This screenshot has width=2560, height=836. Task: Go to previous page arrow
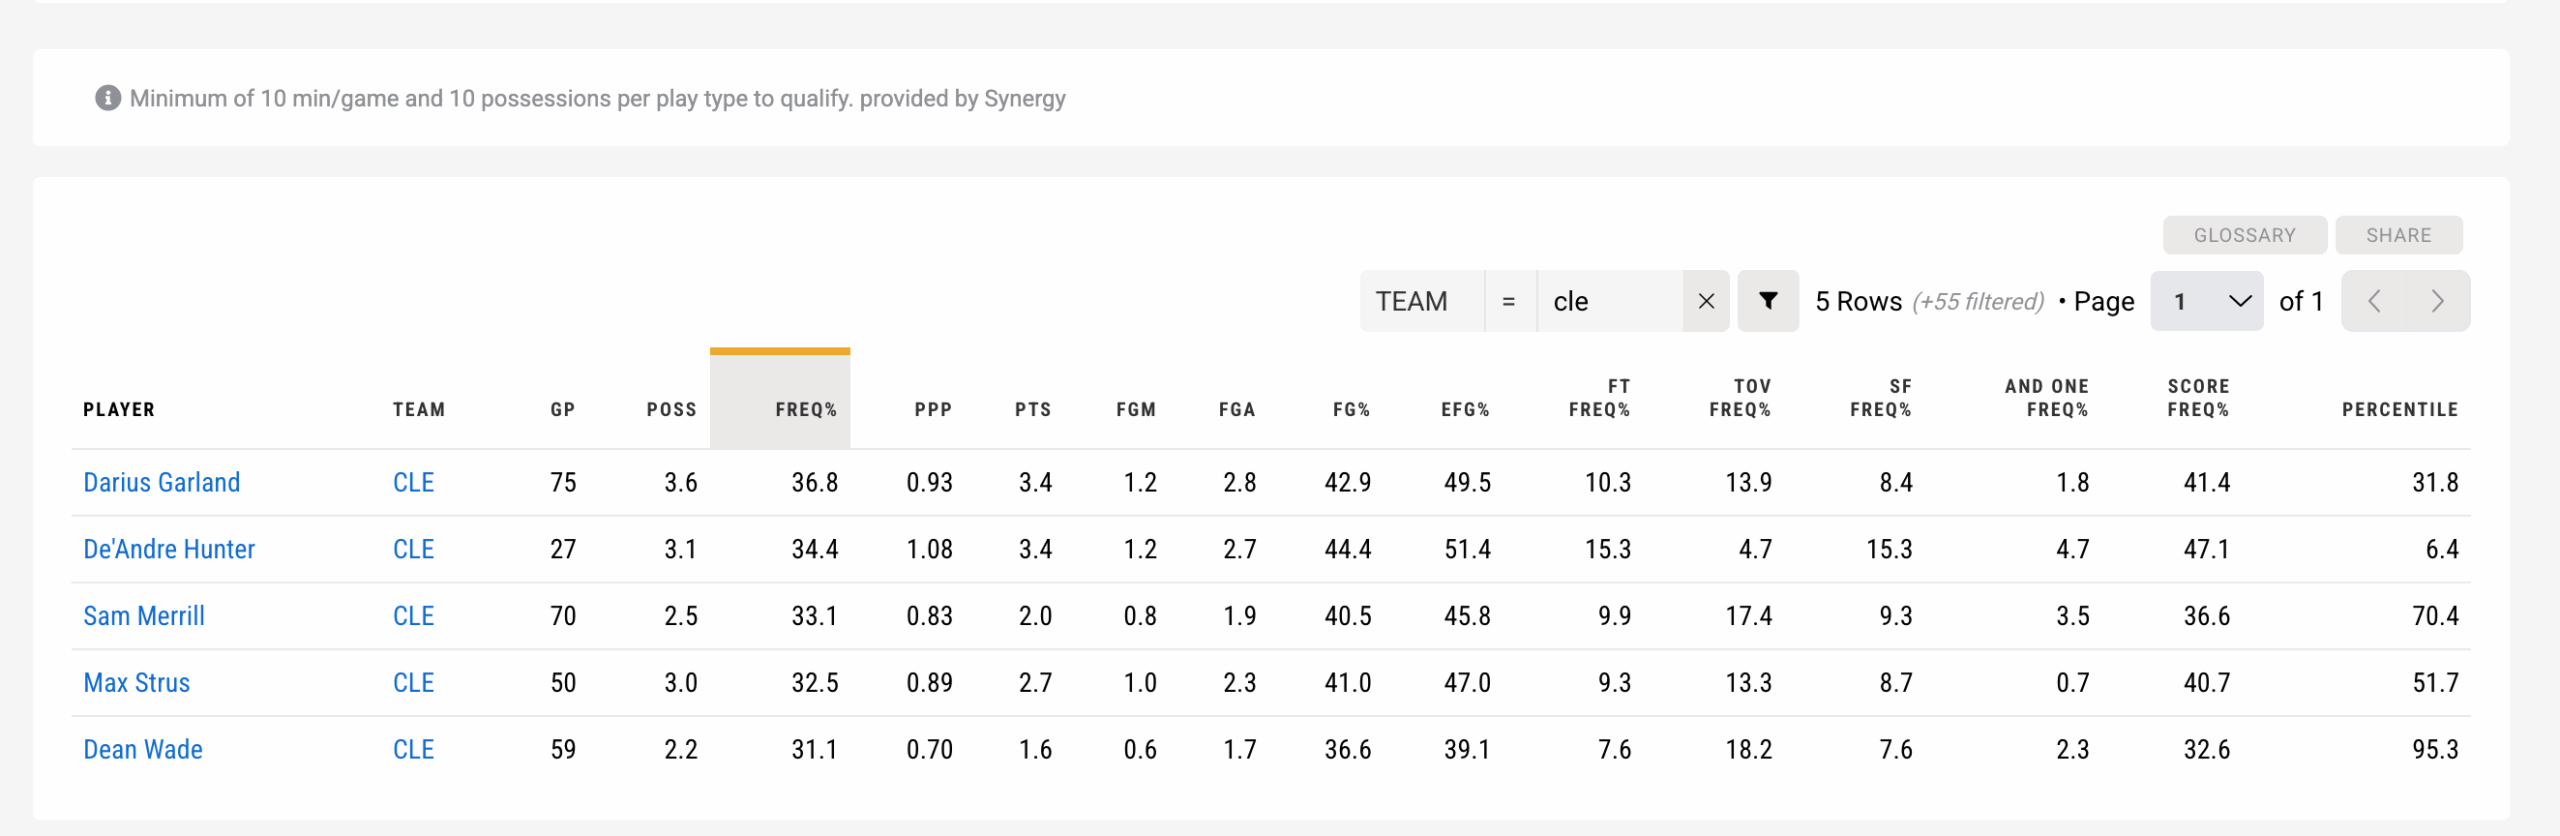tap(2374, 301)
